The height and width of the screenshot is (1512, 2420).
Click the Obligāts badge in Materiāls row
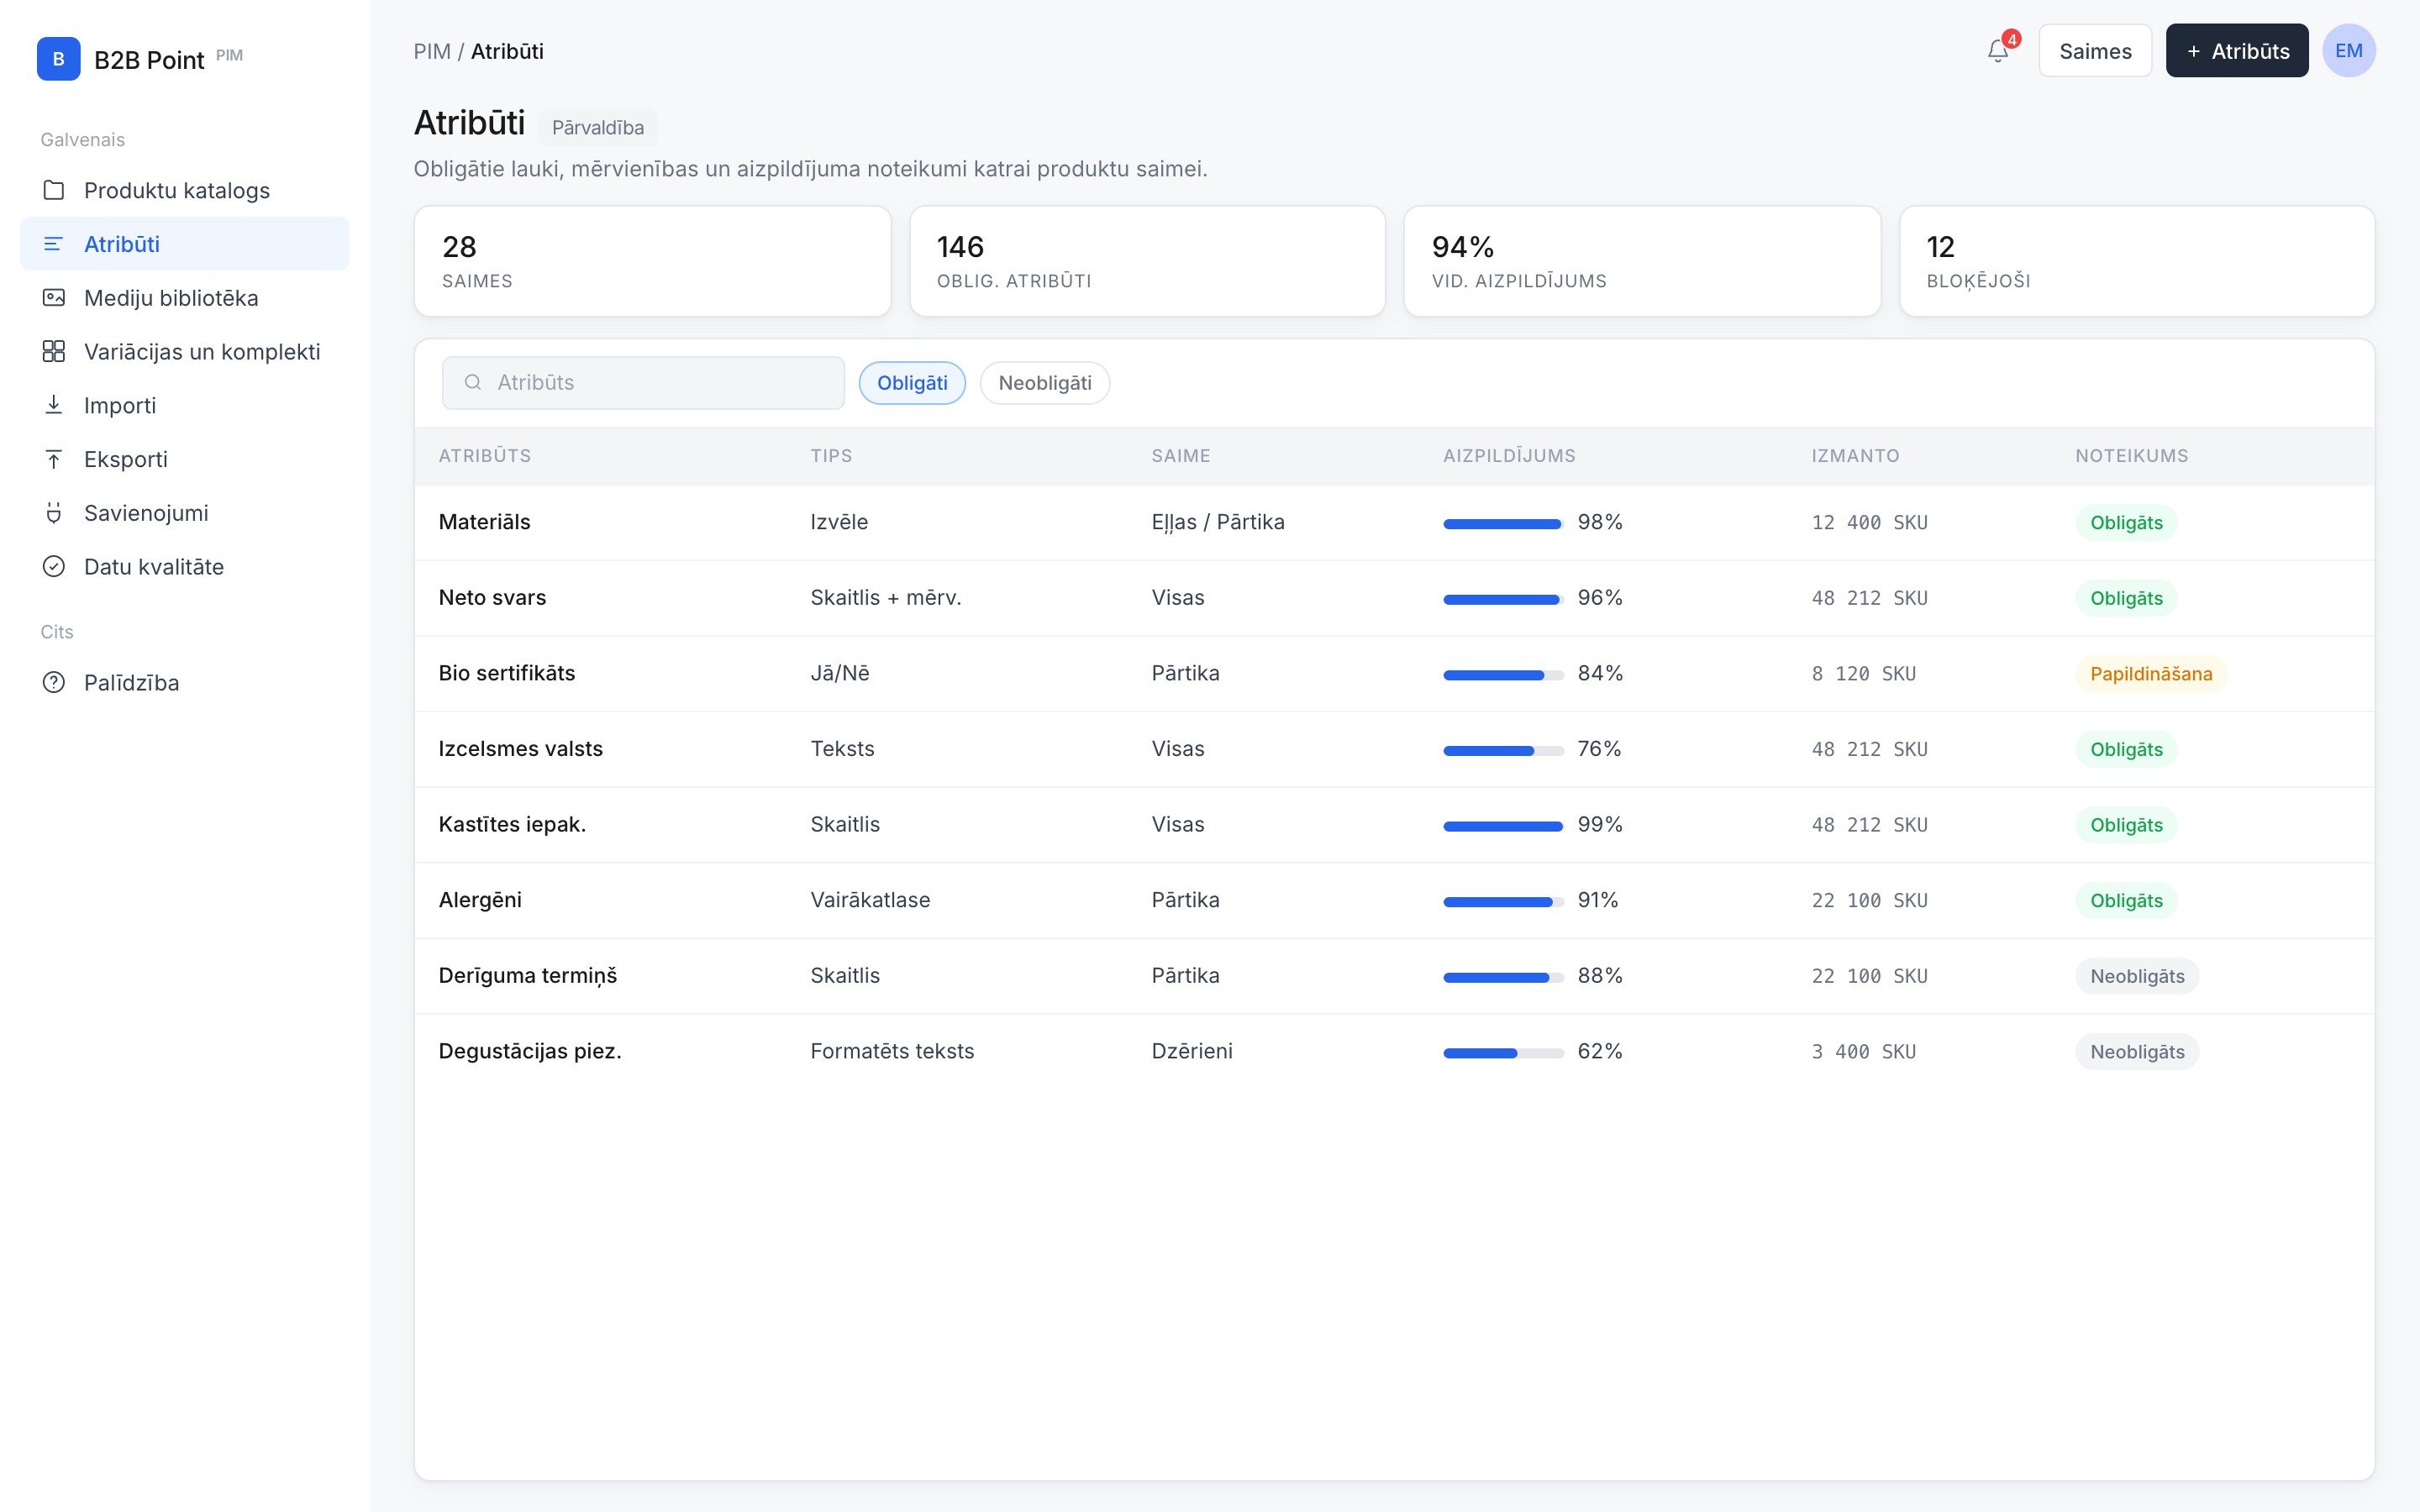click(x=2126, y=523)
